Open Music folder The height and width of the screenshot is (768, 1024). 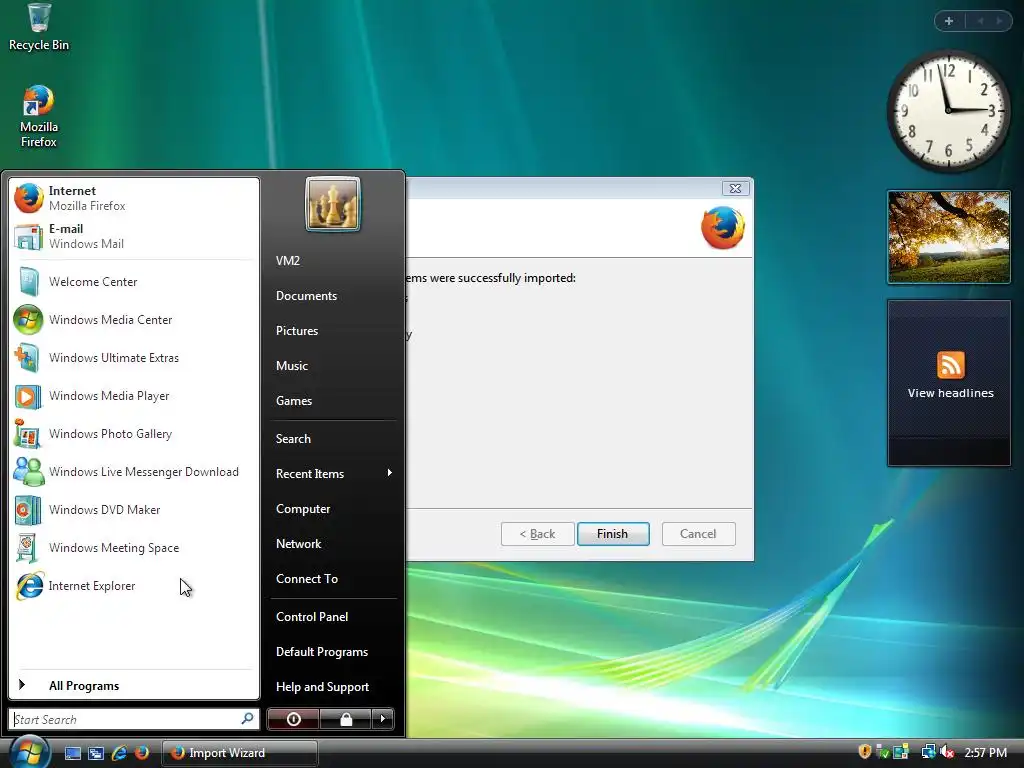point(333,366)
